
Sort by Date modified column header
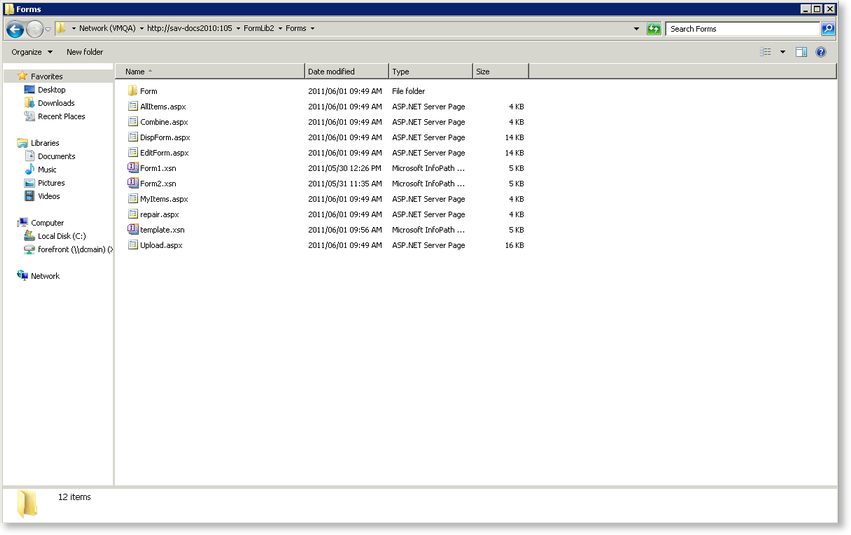click(347, 72)
